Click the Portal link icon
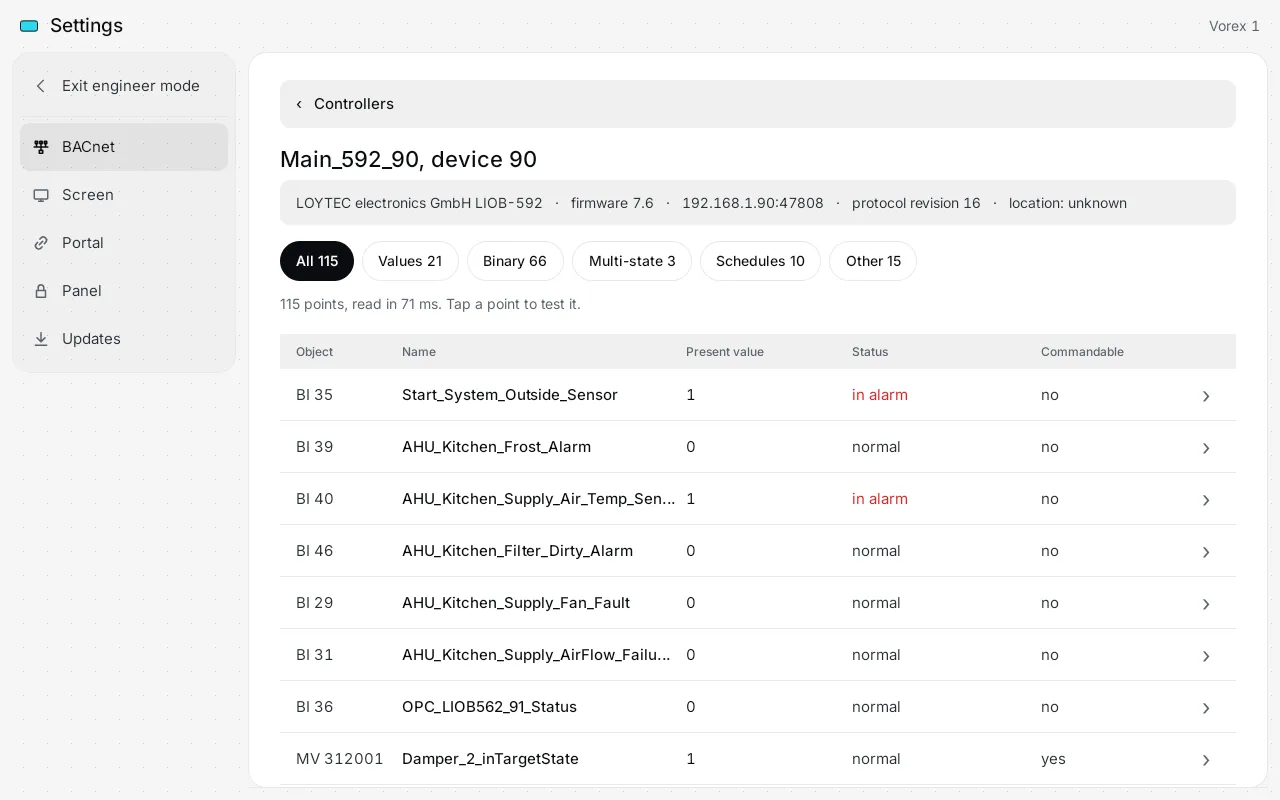Image resolution: width=1280 pixels, height=800 pixels. (x=41, y=243)
